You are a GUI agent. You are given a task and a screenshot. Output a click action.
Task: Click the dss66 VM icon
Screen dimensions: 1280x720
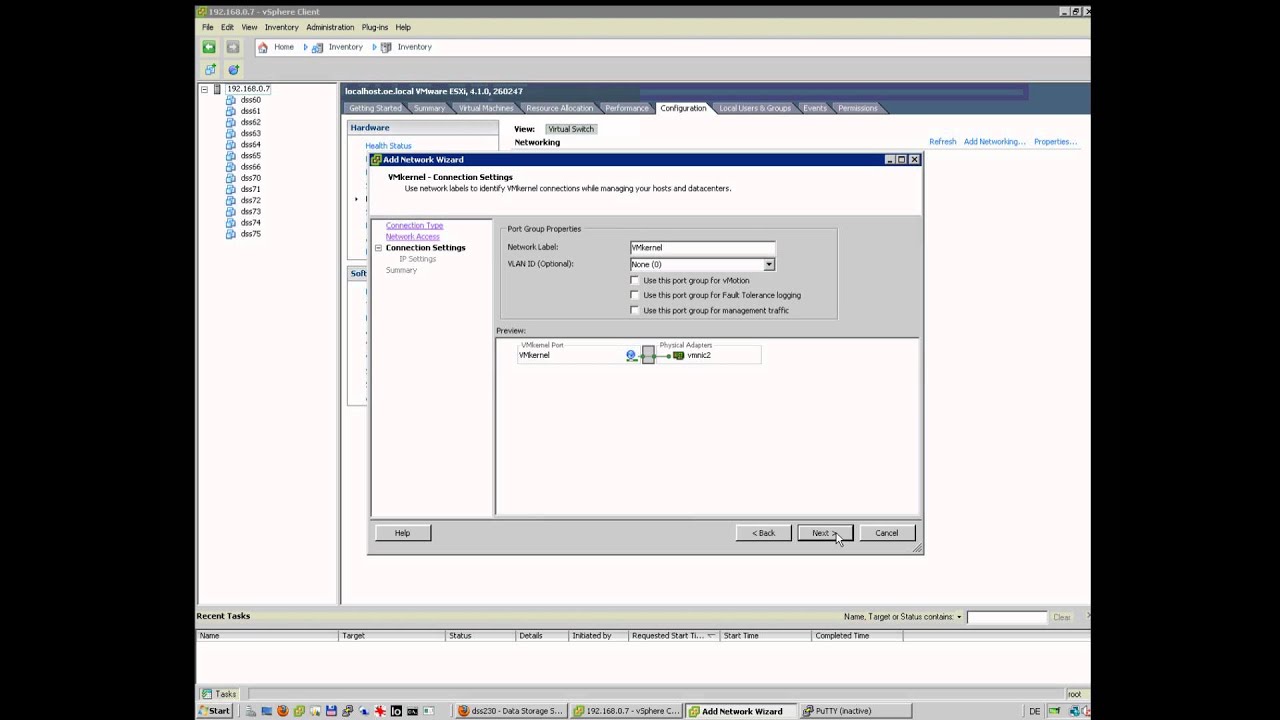pyautogui.click(x=231, y=167)
